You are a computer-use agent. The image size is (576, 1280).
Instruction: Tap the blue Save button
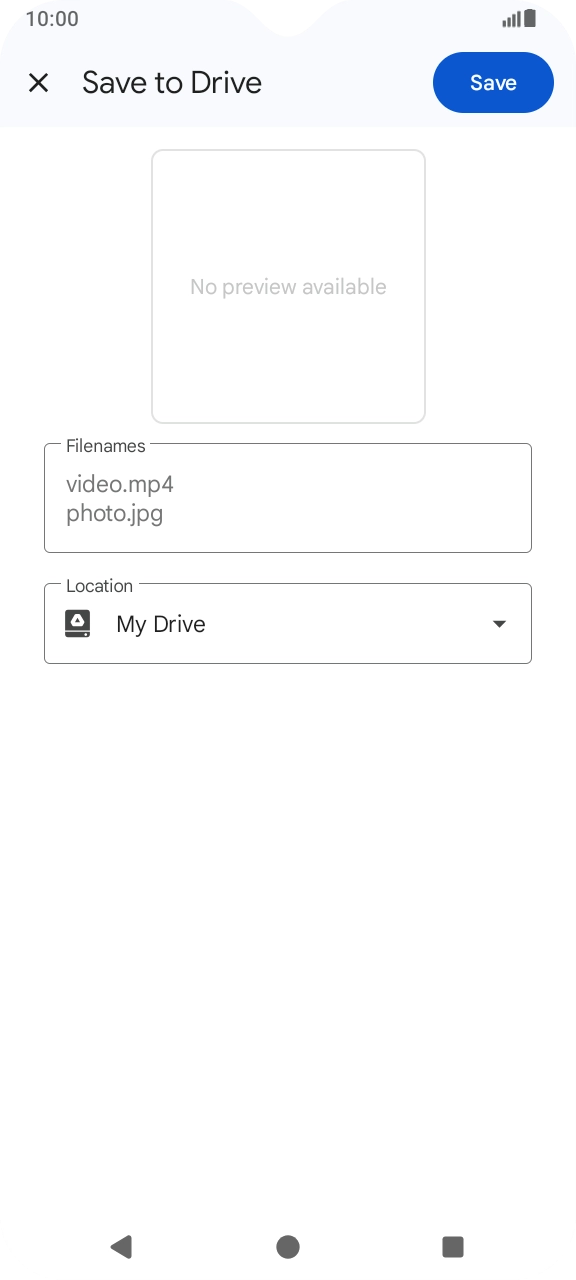[493, 83]
